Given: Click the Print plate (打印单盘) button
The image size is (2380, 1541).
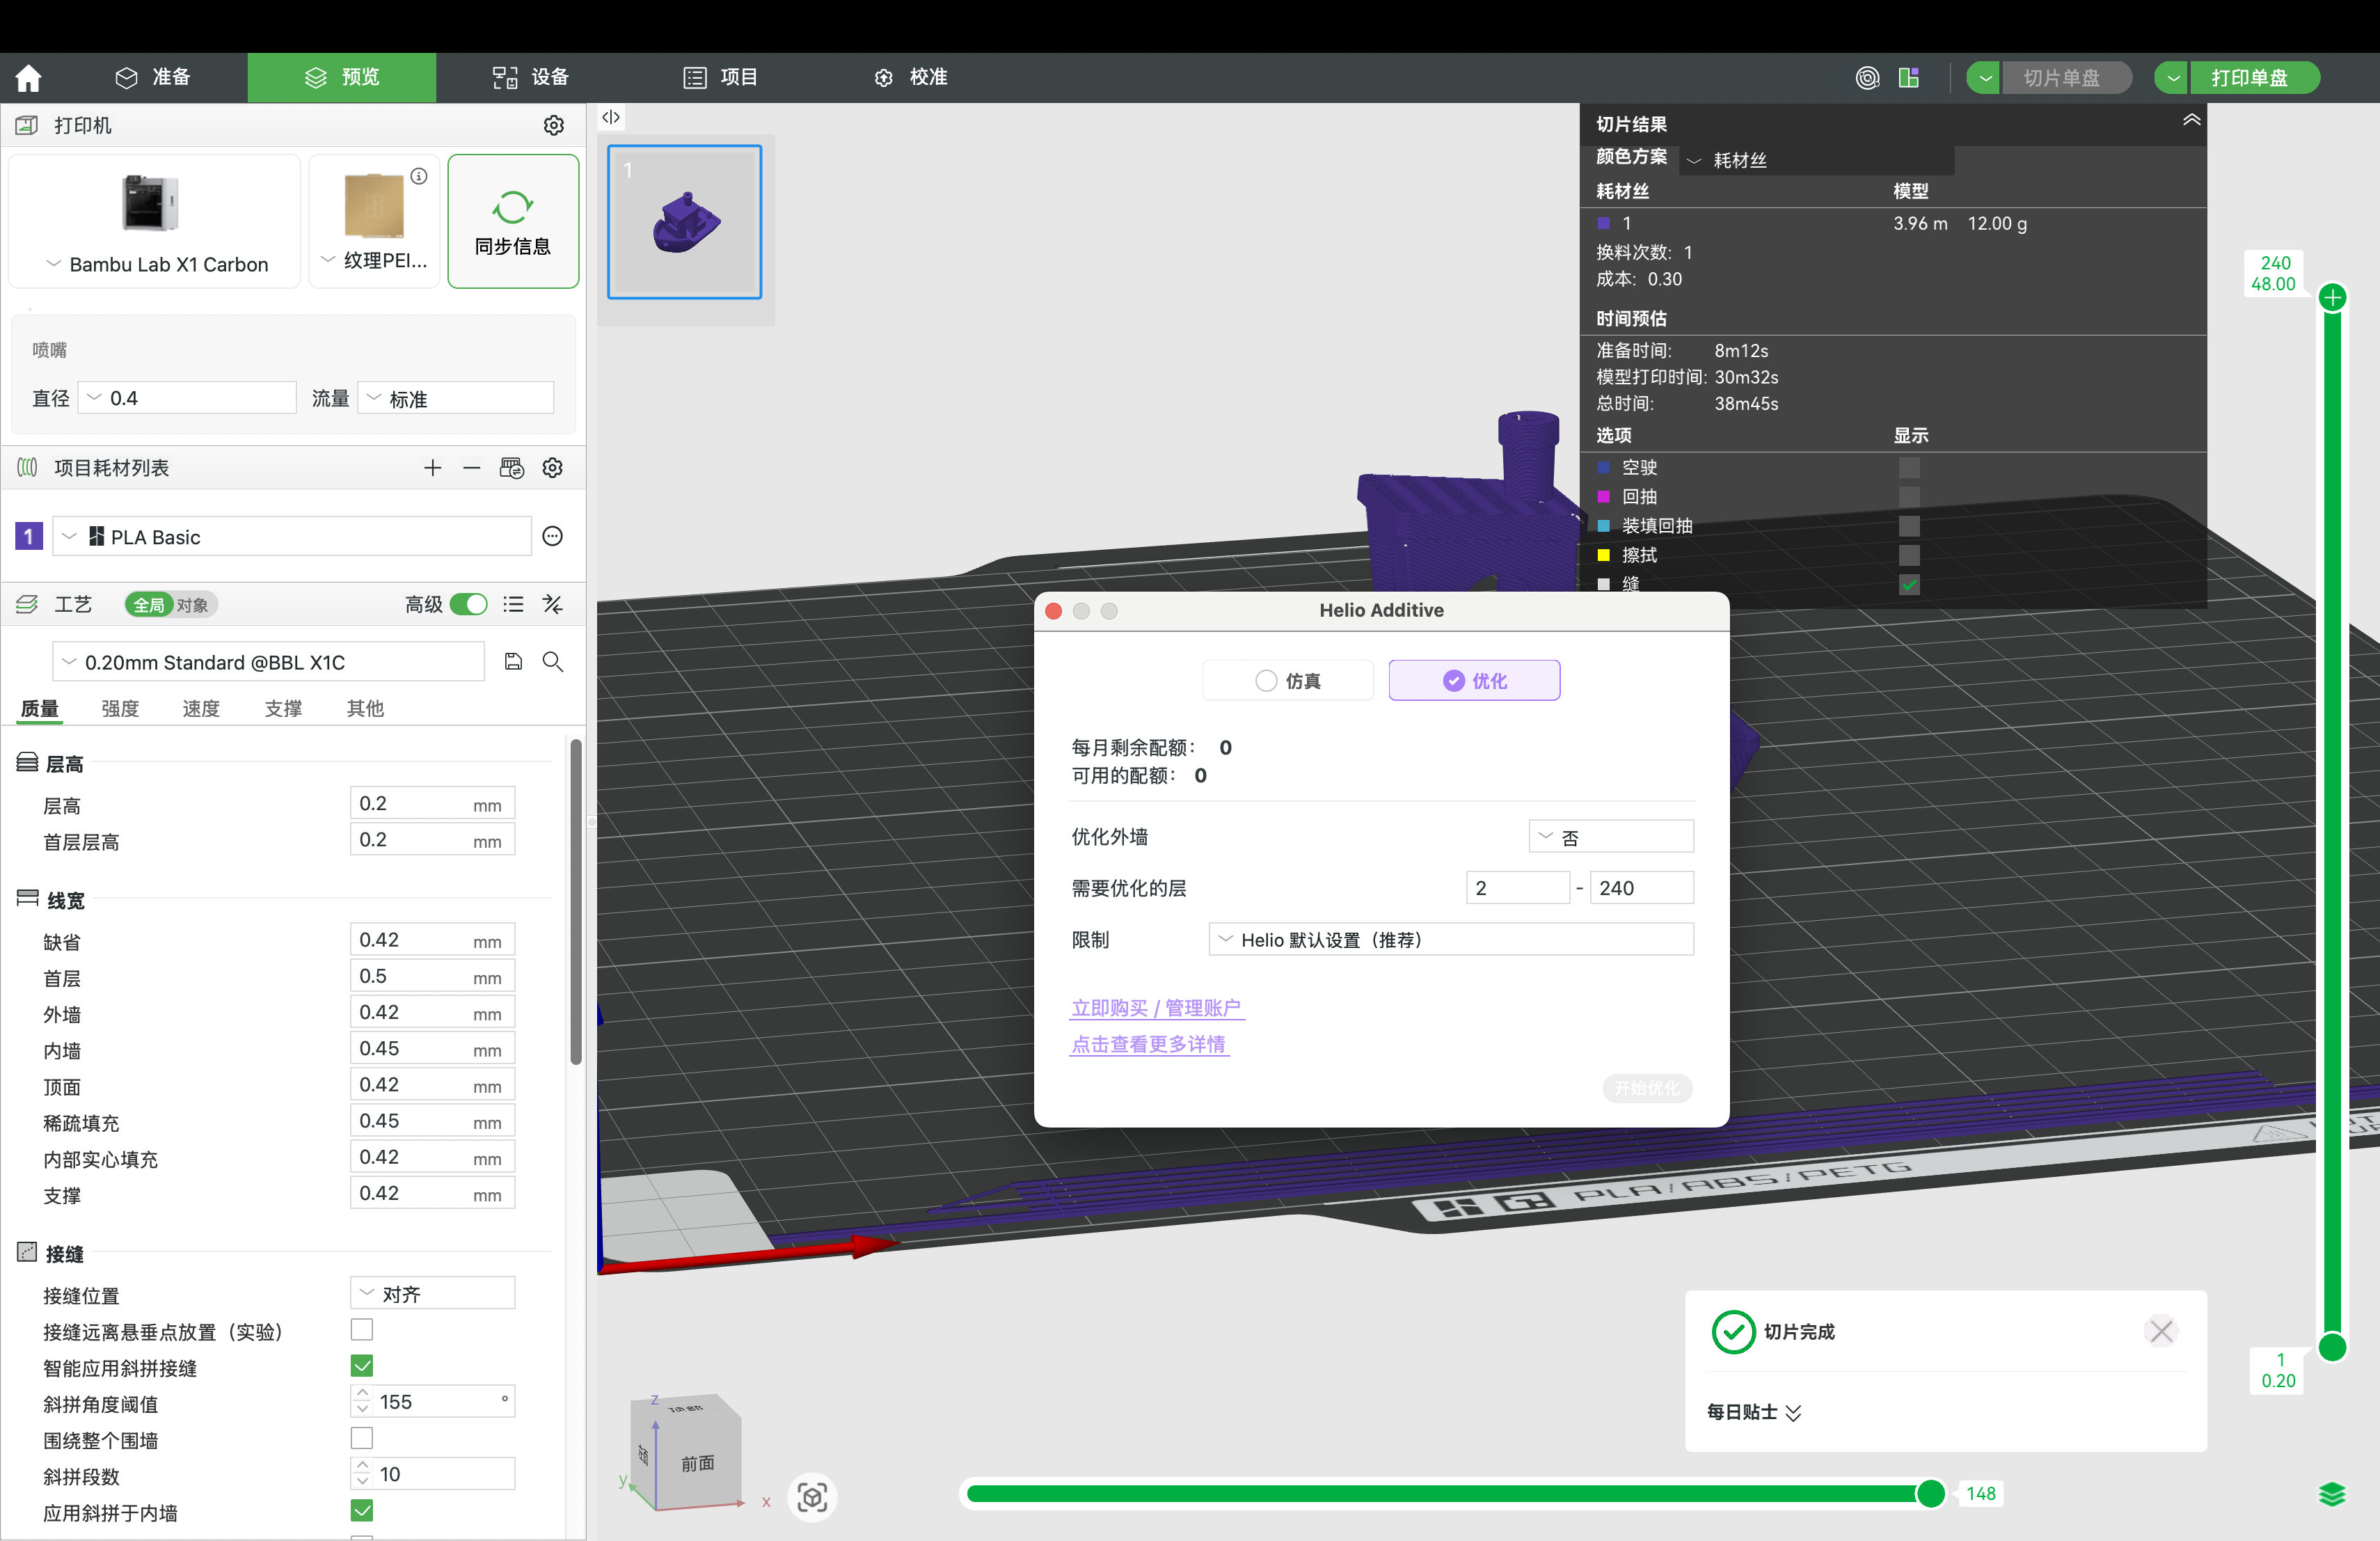Looking at the screenshot, I should tap(2249, 77).
